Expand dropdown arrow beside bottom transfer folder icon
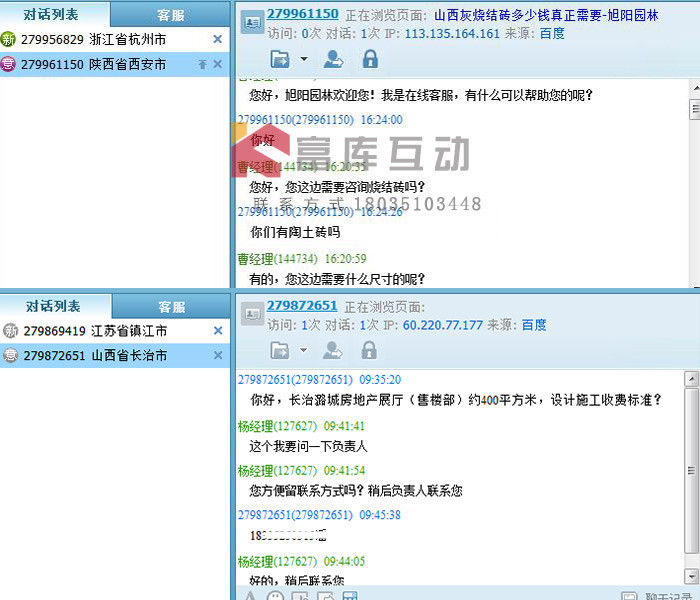This screenshot has width=700, height=600. point(304,350)
